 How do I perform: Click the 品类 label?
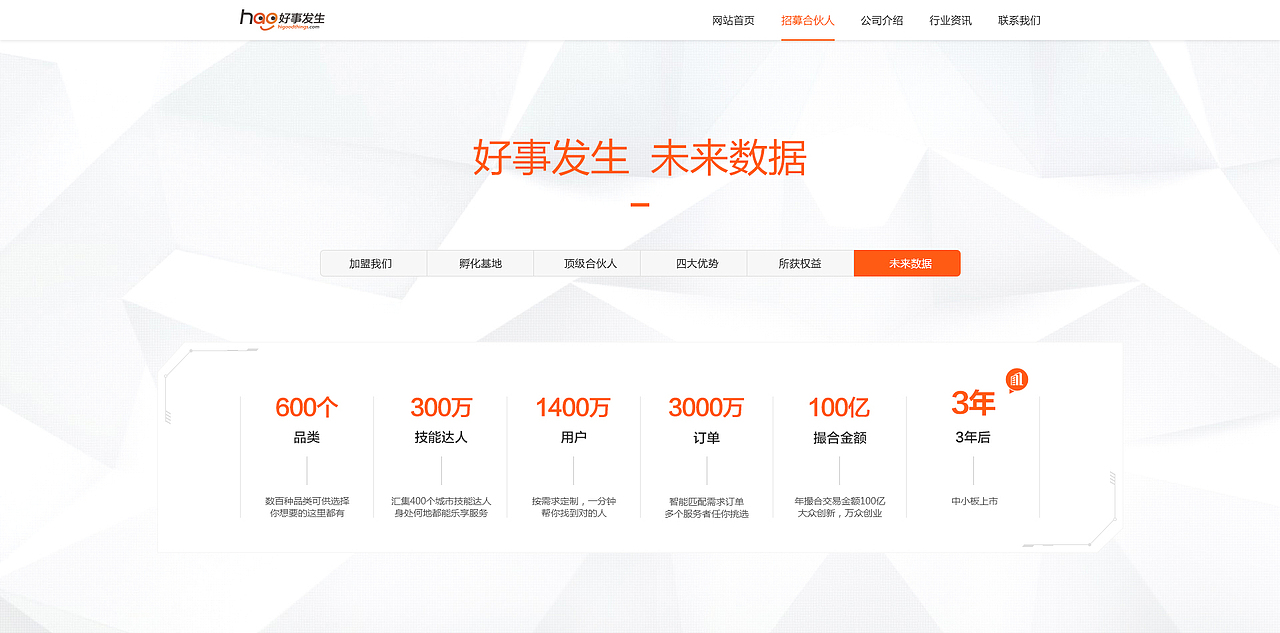(307, 438)
